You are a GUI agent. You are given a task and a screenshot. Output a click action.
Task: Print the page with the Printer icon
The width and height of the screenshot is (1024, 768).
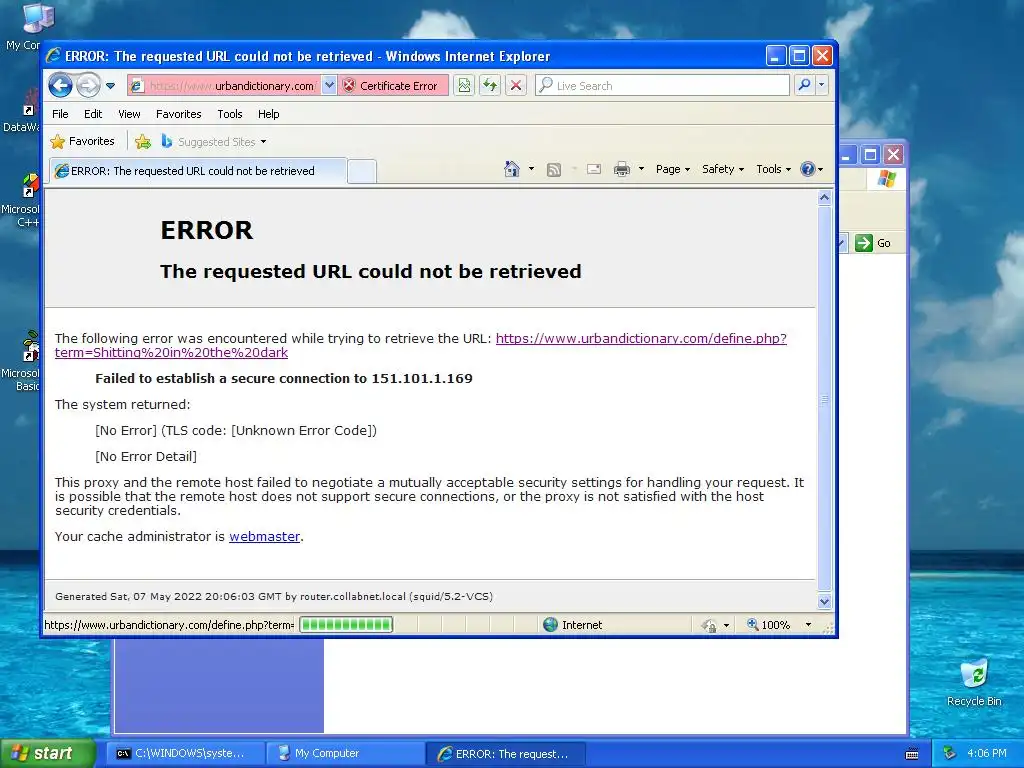pyautogui.click(x=622, y=169)
